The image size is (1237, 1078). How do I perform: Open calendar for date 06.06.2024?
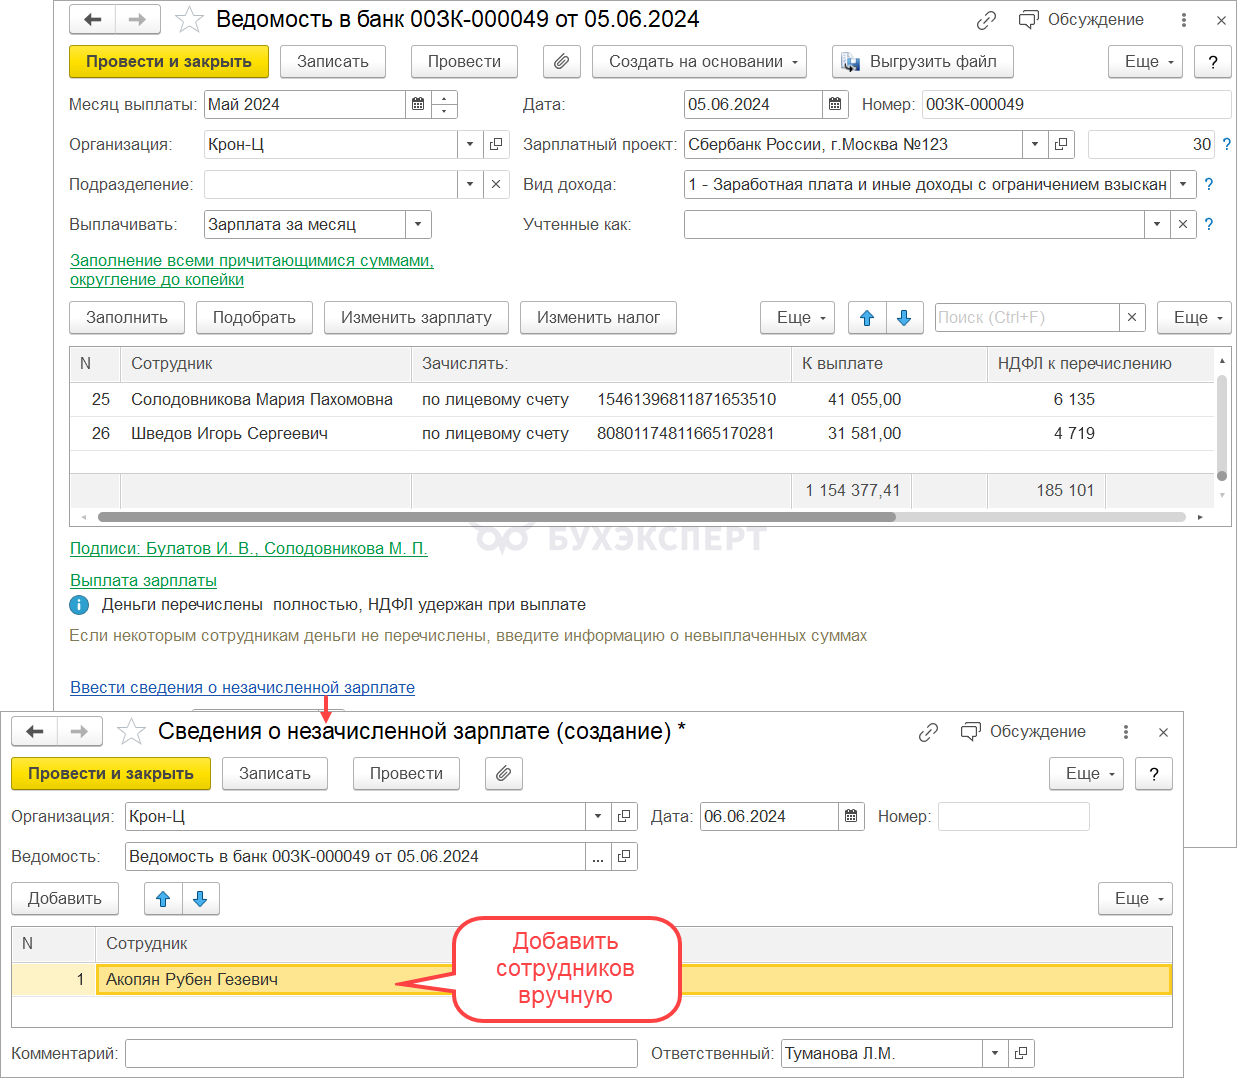851,816
